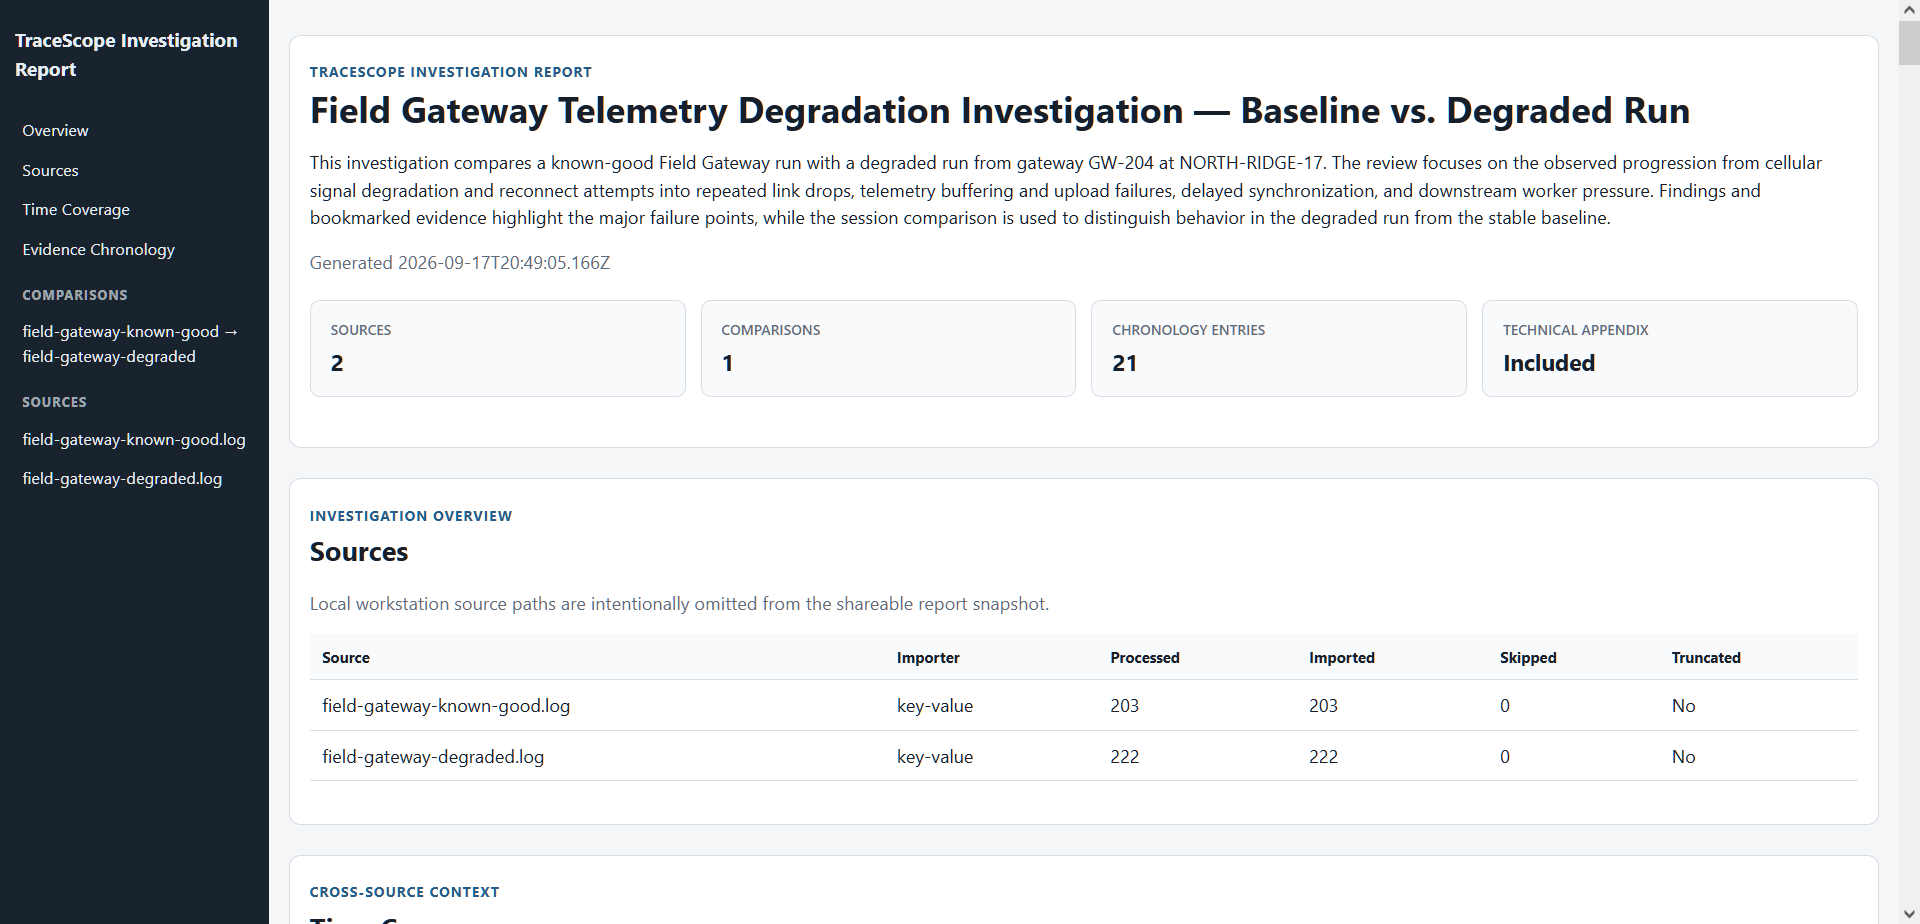Select field-gateway-known-good.log in the sidebar
The image size is (1920, 924).
coord(134,440)
